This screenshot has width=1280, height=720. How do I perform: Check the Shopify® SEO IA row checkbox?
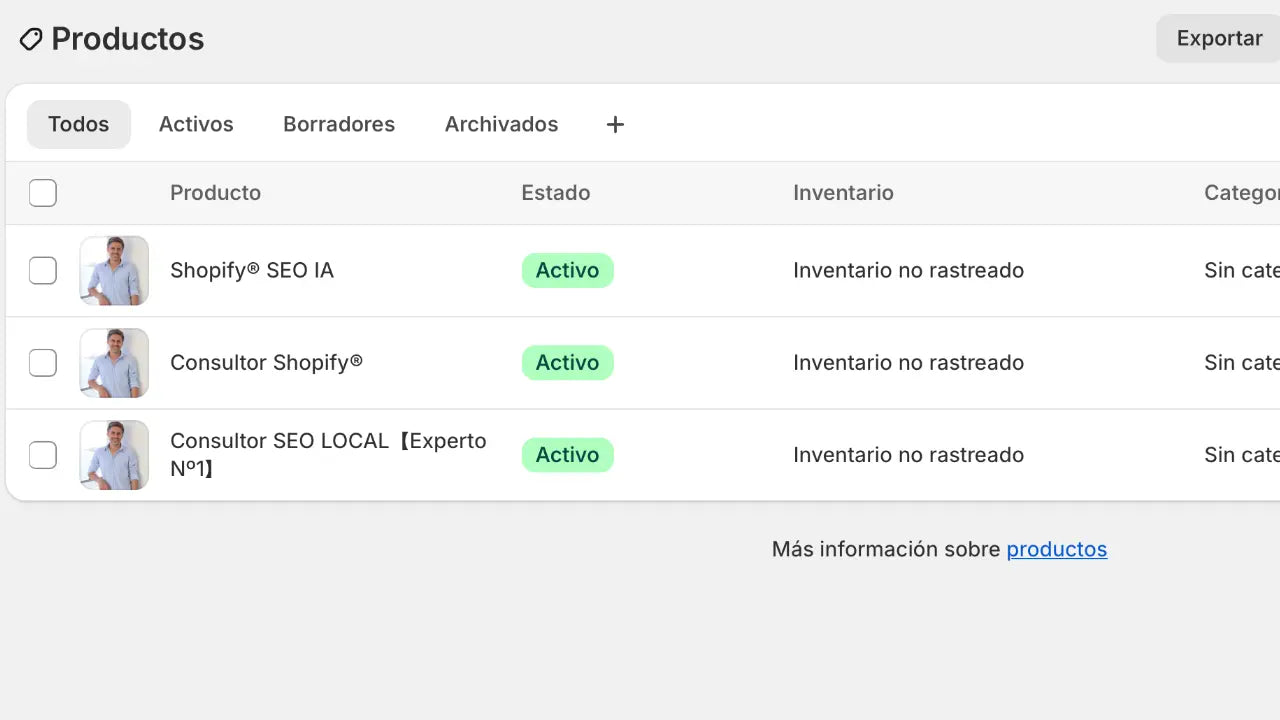pyautogui.click(x=42, y=270)
